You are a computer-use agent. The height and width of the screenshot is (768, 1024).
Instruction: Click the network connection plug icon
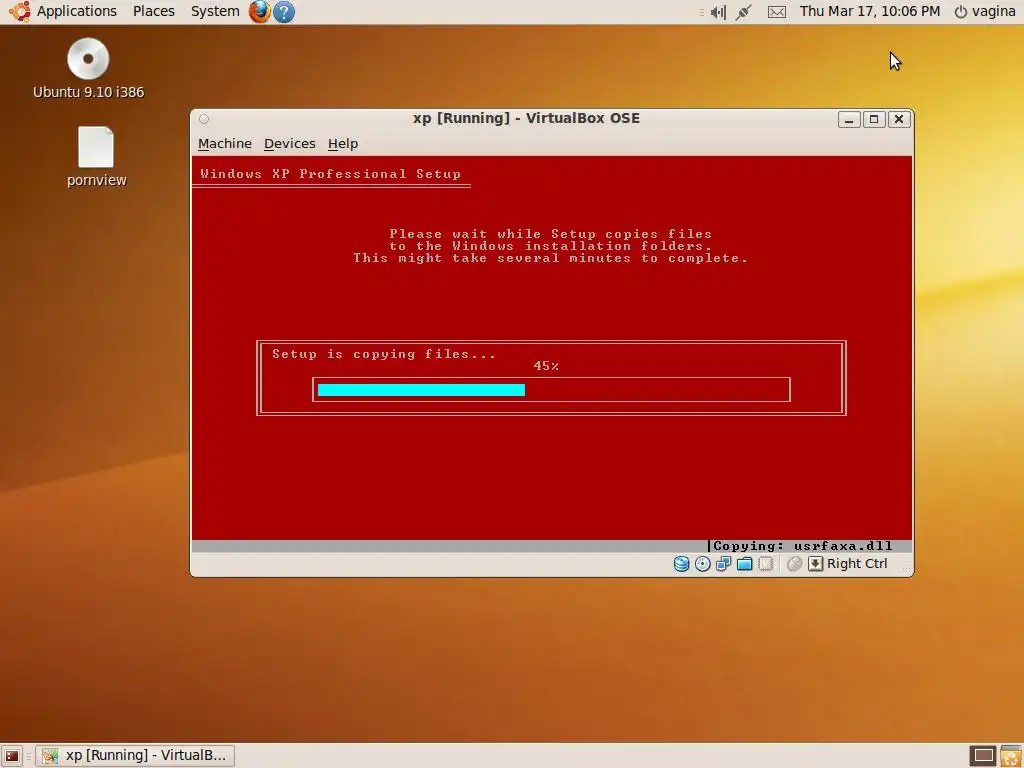[743, 12]
